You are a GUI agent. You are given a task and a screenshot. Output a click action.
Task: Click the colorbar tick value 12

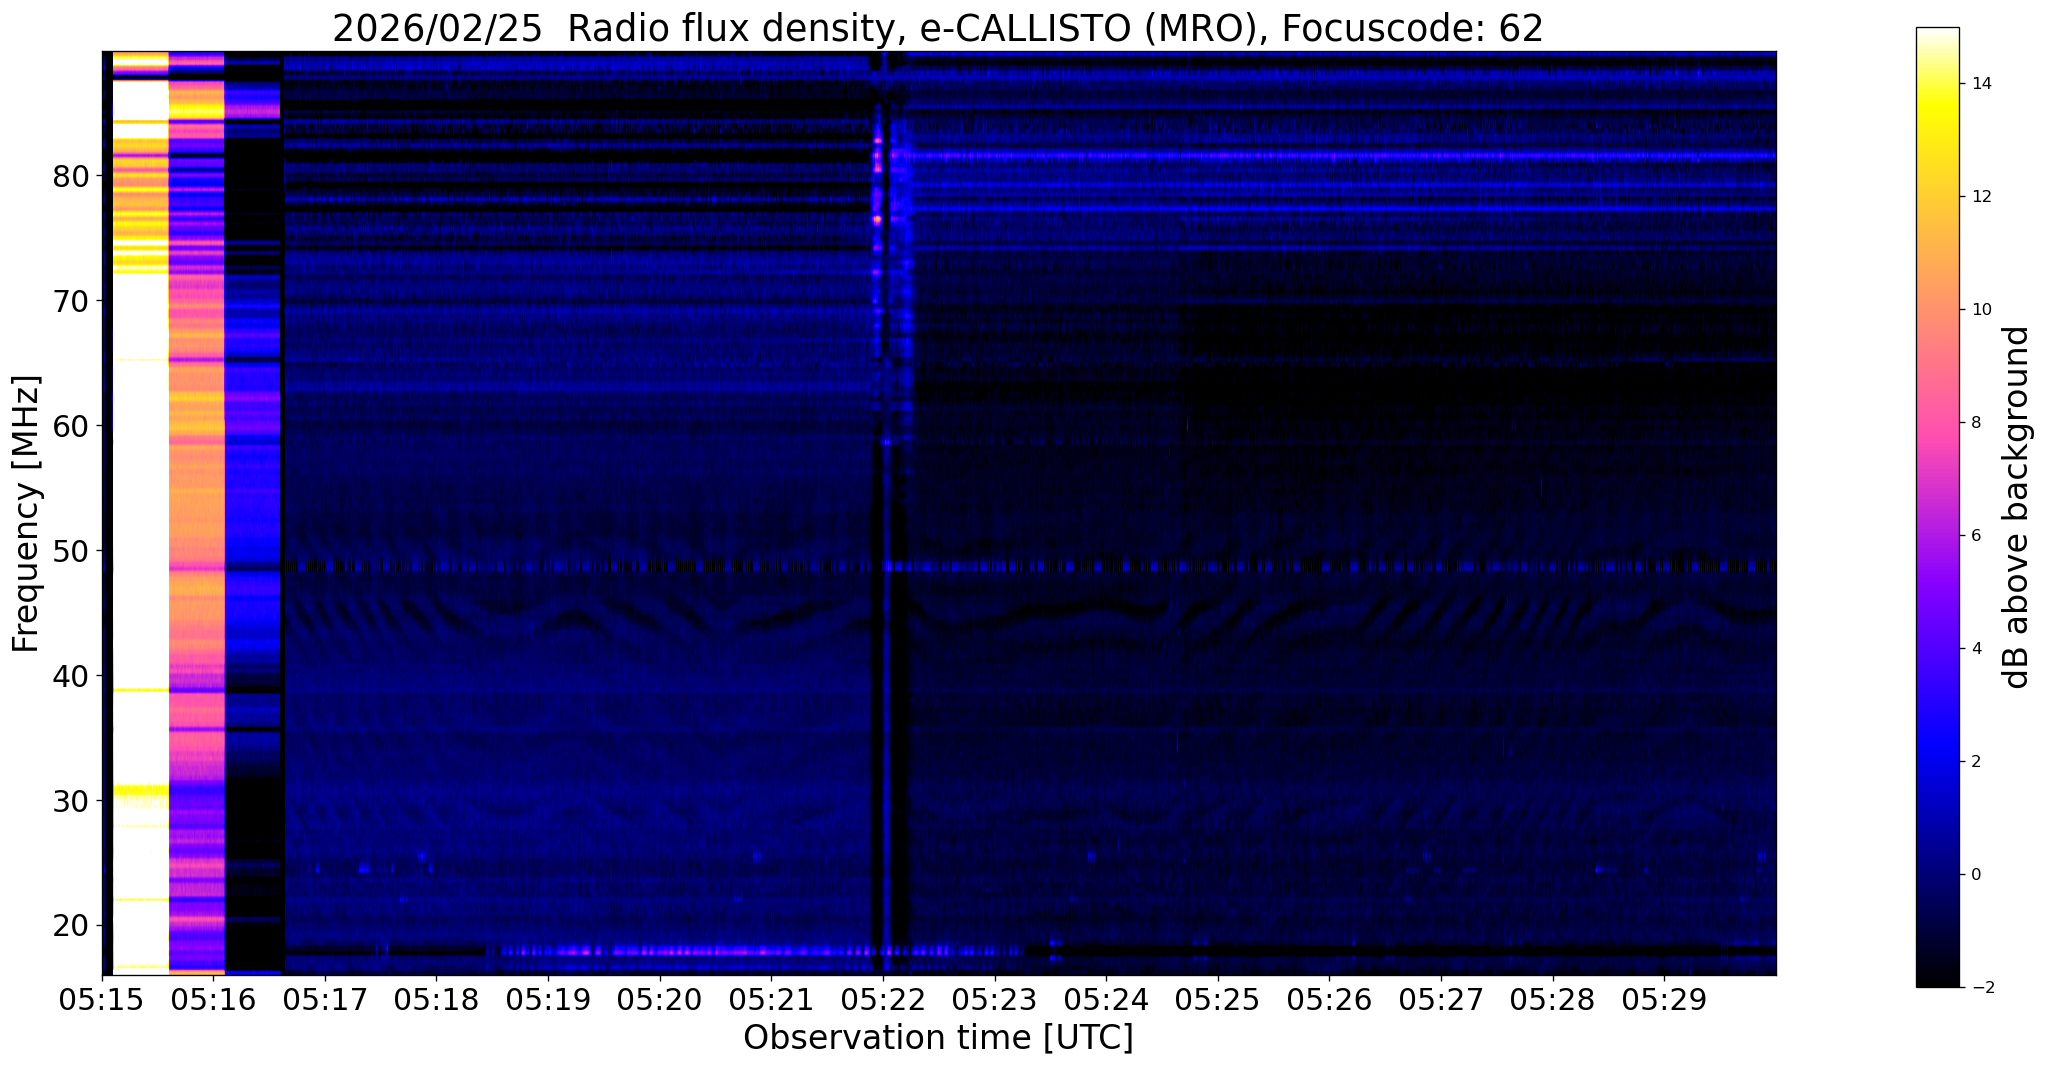[x=1980, y=197]
